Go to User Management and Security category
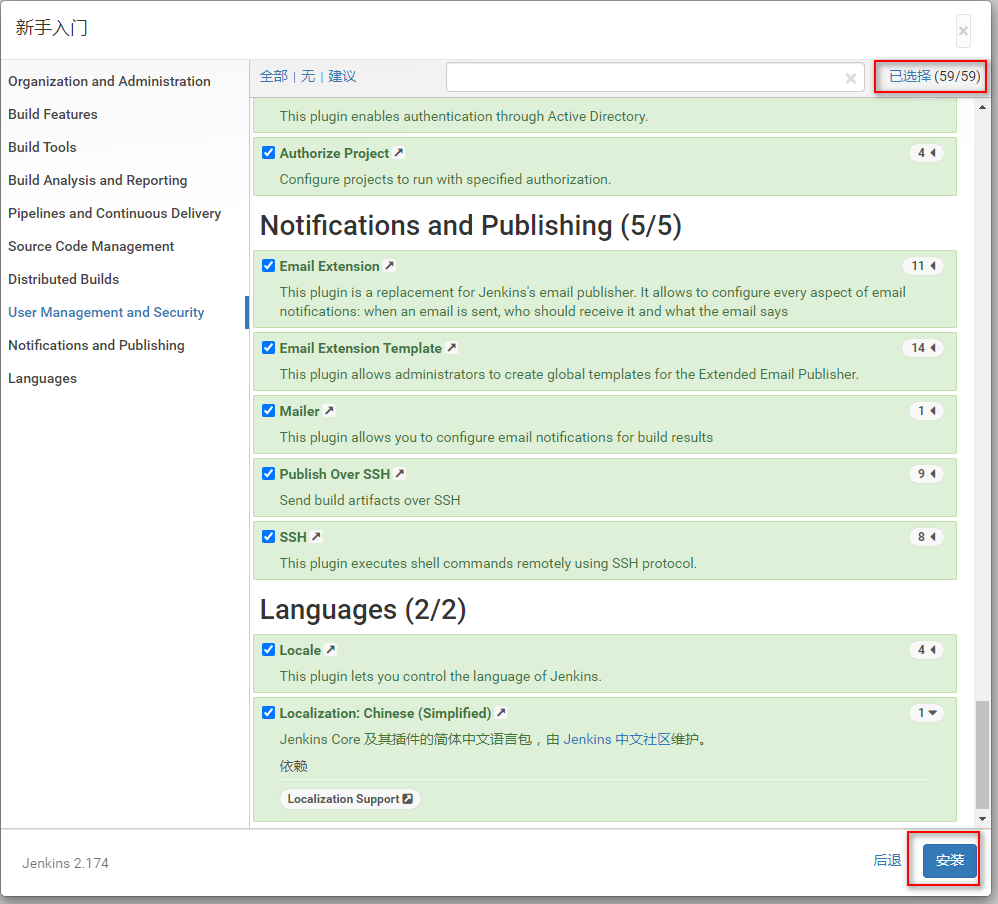The image size is (998, 904). click(106, 313)
